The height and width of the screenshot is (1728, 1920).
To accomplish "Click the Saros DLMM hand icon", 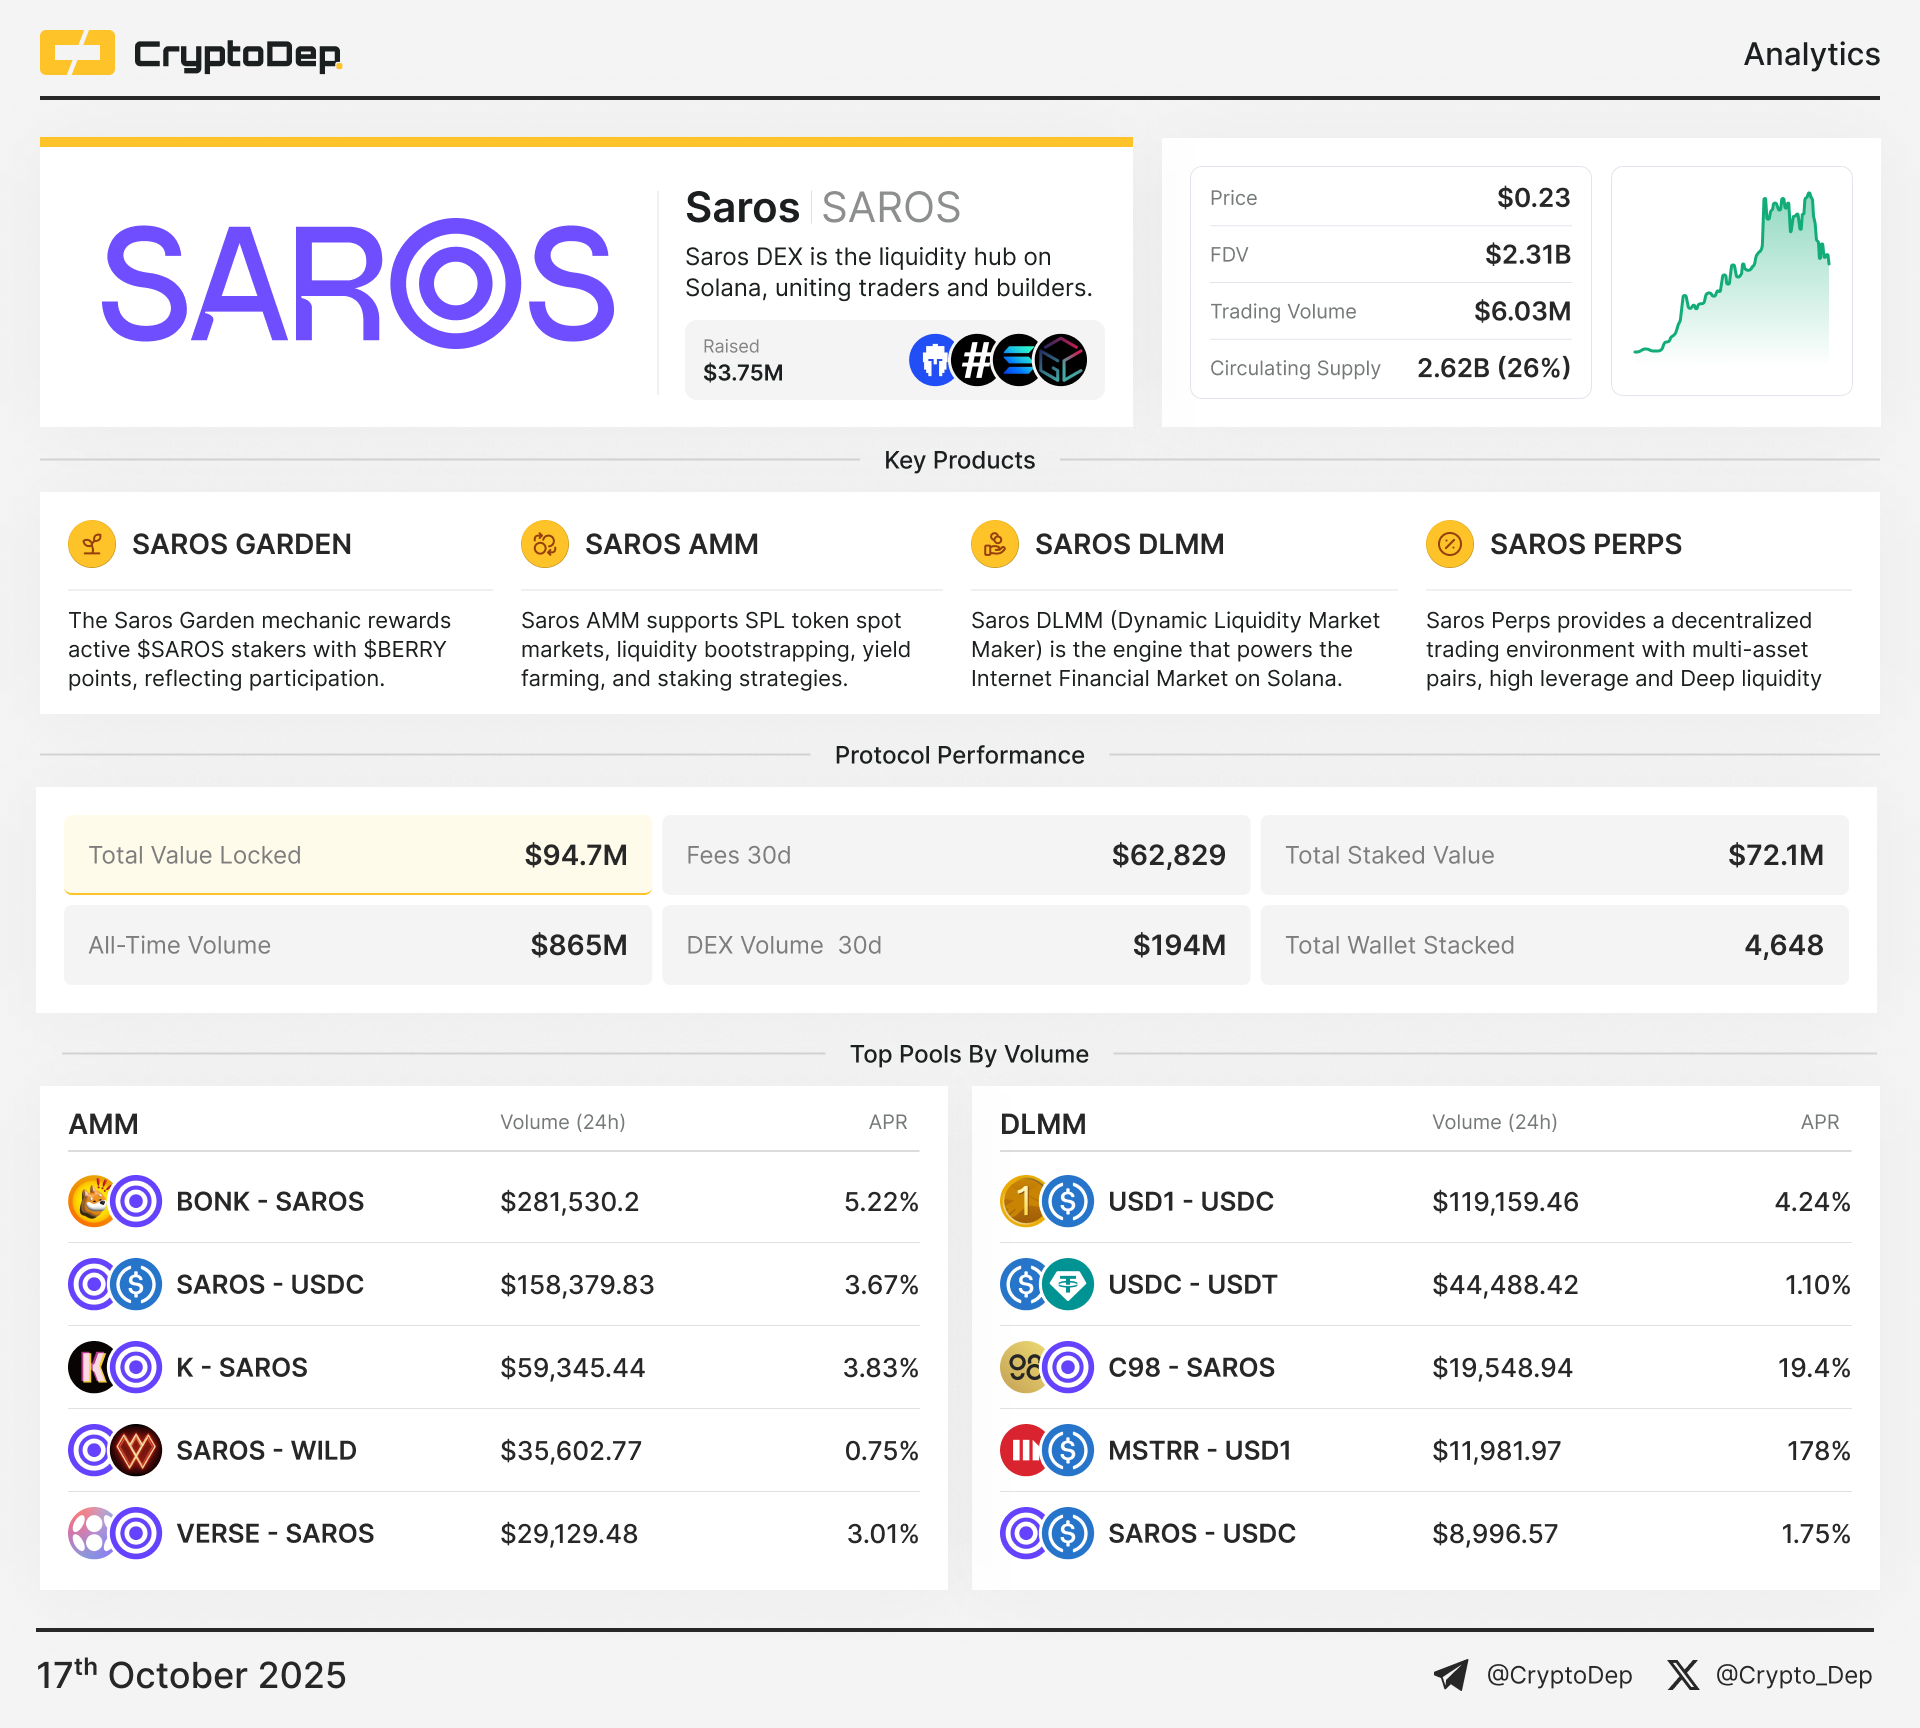I will (x=995, y=544).
